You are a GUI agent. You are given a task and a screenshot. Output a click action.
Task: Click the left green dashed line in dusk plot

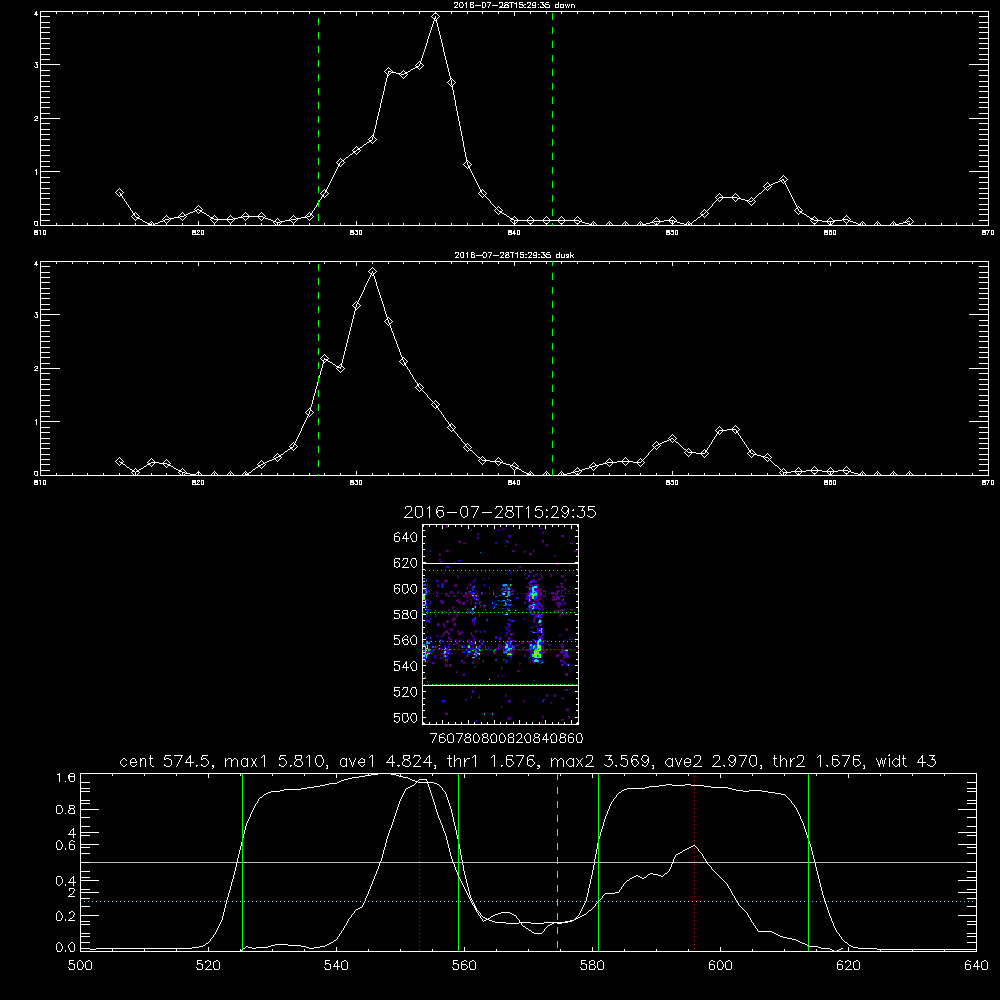pos(318,369)
